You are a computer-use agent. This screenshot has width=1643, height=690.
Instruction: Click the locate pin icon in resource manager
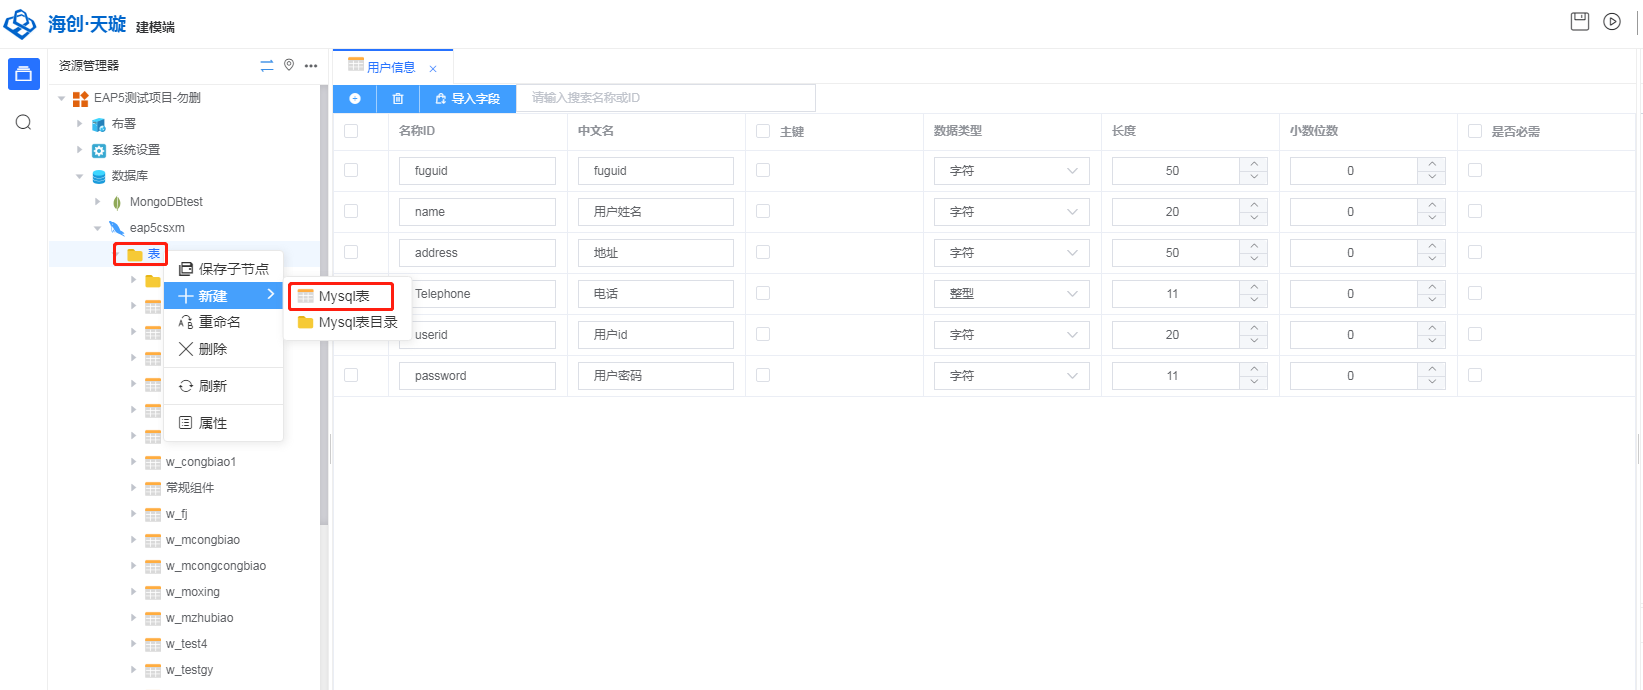[x=289, y=65]
